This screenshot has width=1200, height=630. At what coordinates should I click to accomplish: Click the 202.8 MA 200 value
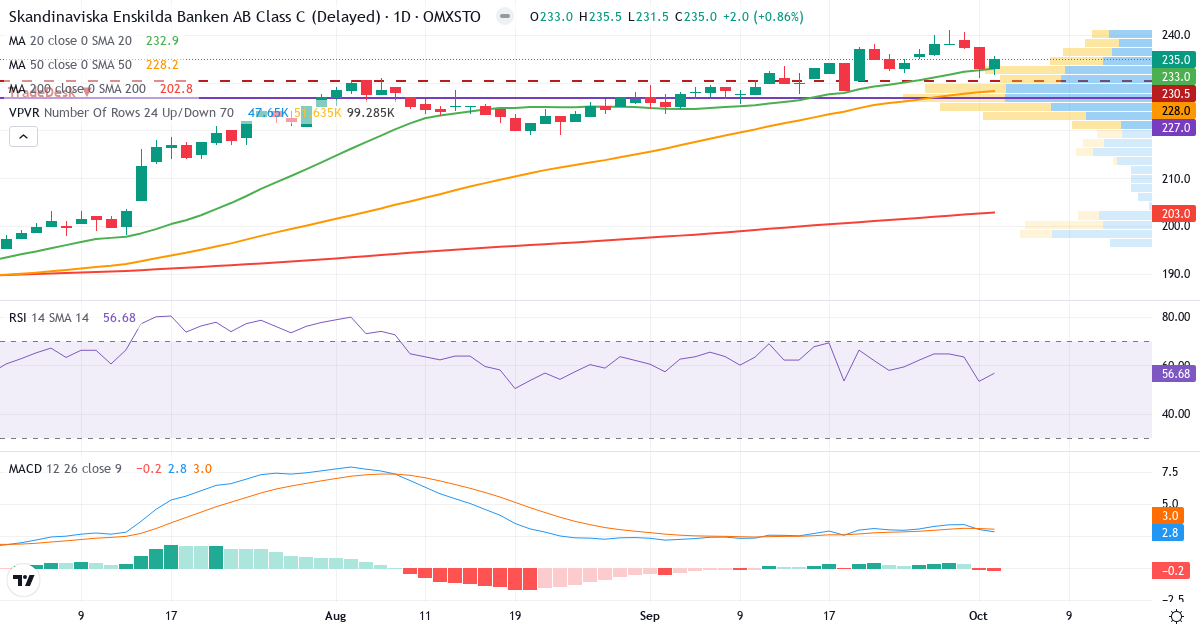tap(176, 89)
